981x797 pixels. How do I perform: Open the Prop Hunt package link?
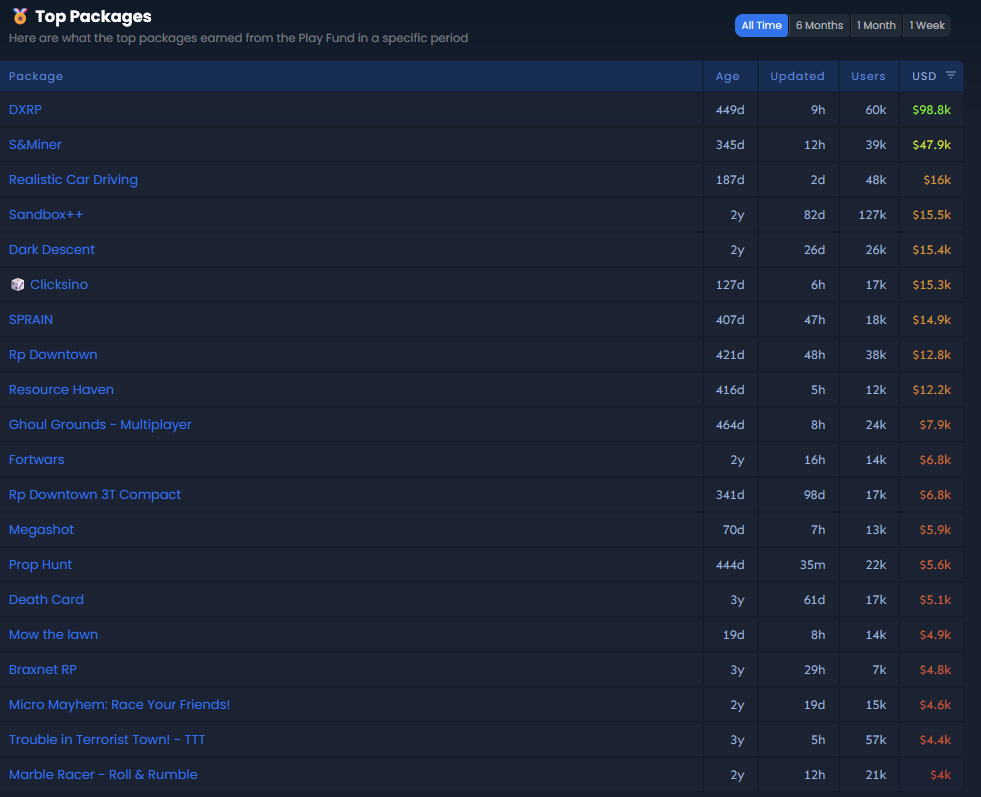[41, 565]
